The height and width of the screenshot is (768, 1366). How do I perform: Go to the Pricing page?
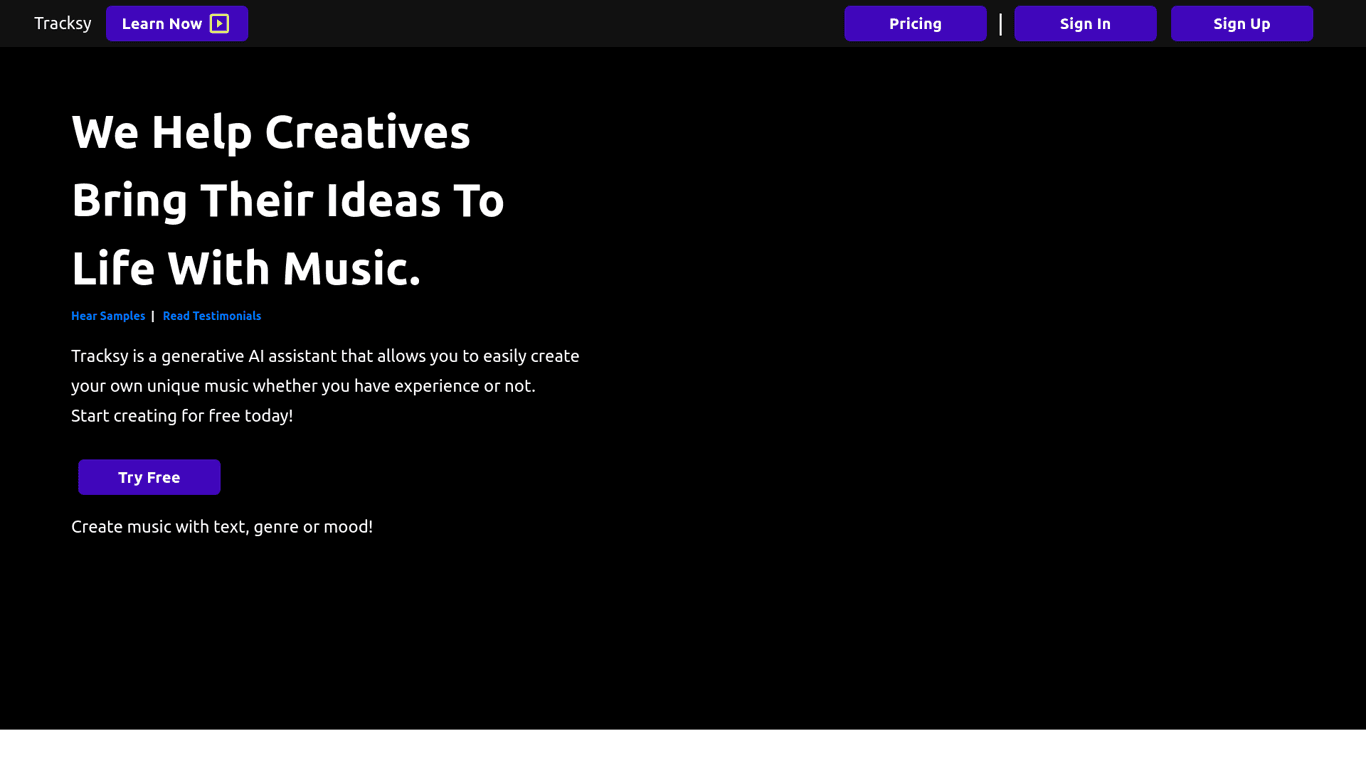(915, 24)
